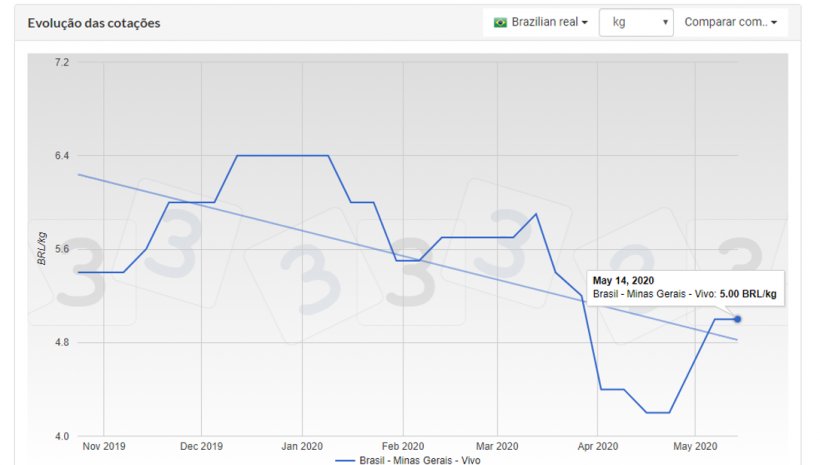
Task: Click the Nov 2019 x-axis label
Action: click(x=105, y=446)
